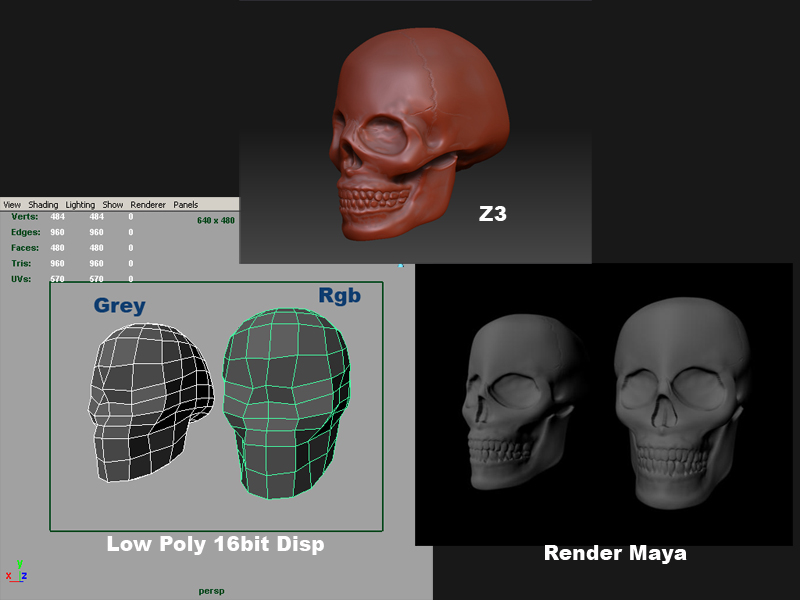Open the Show menu
800x600 pixels.
113,205
